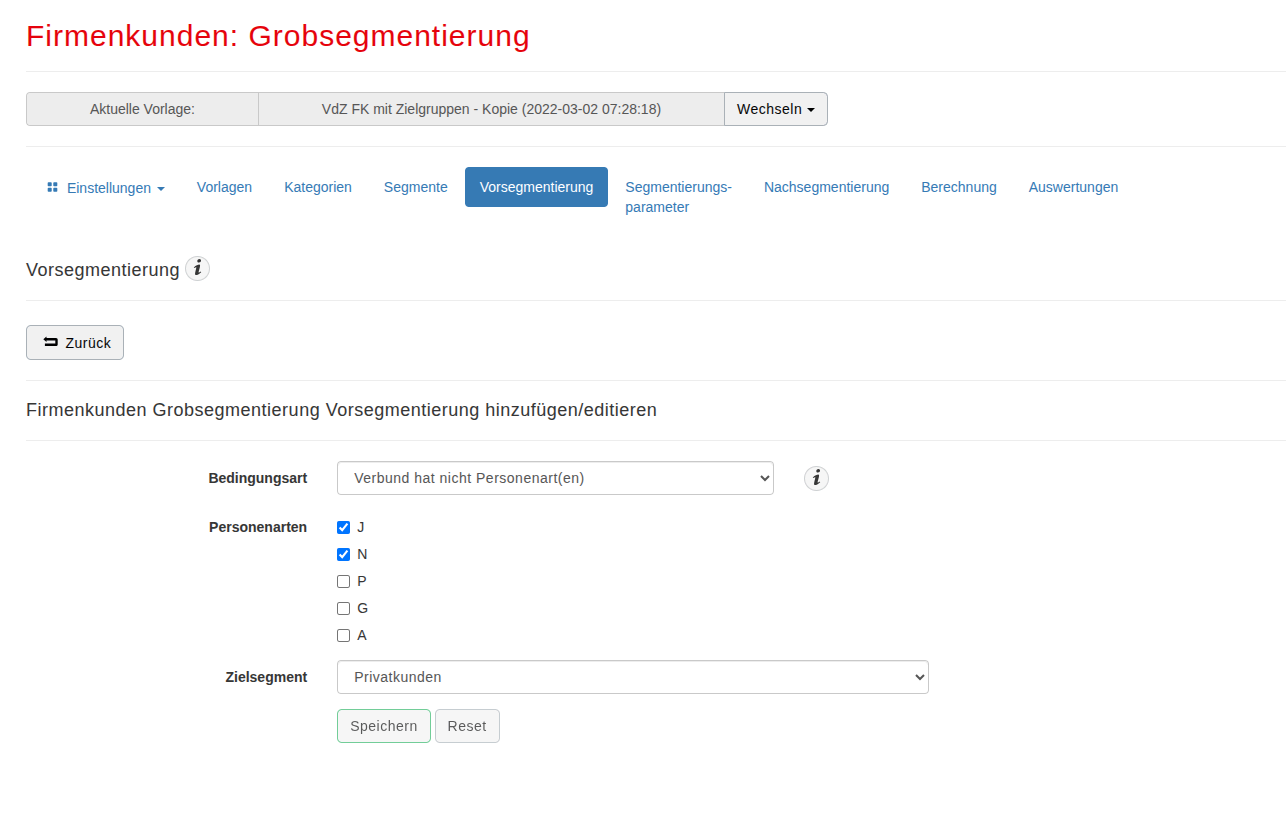1286x832 pixels.
Task: Click the grid icon of Einstellungen
Action: click(52, 187)
